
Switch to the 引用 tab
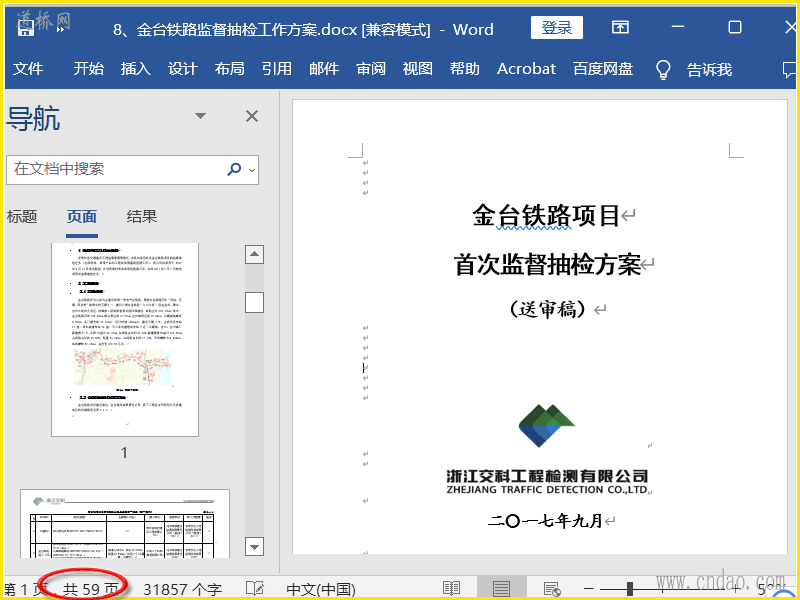(x=277, y=69)
